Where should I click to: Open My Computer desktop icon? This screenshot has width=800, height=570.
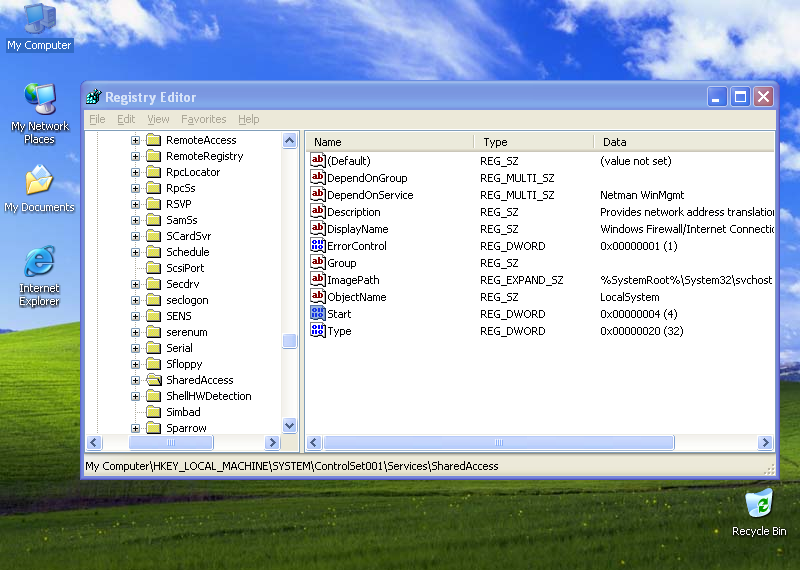pyautogui.click(x=39, y=27)
